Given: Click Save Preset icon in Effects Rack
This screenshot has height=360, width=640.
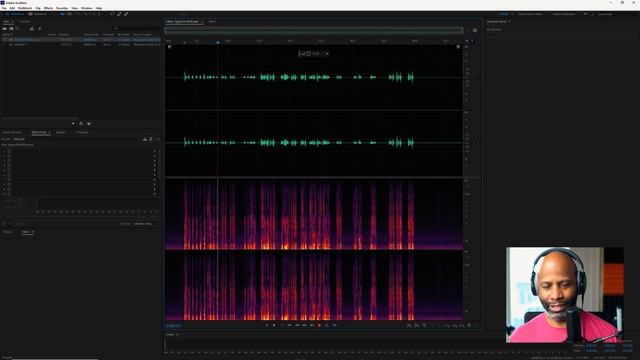Looking at the screenshot, I should (145, 139).
